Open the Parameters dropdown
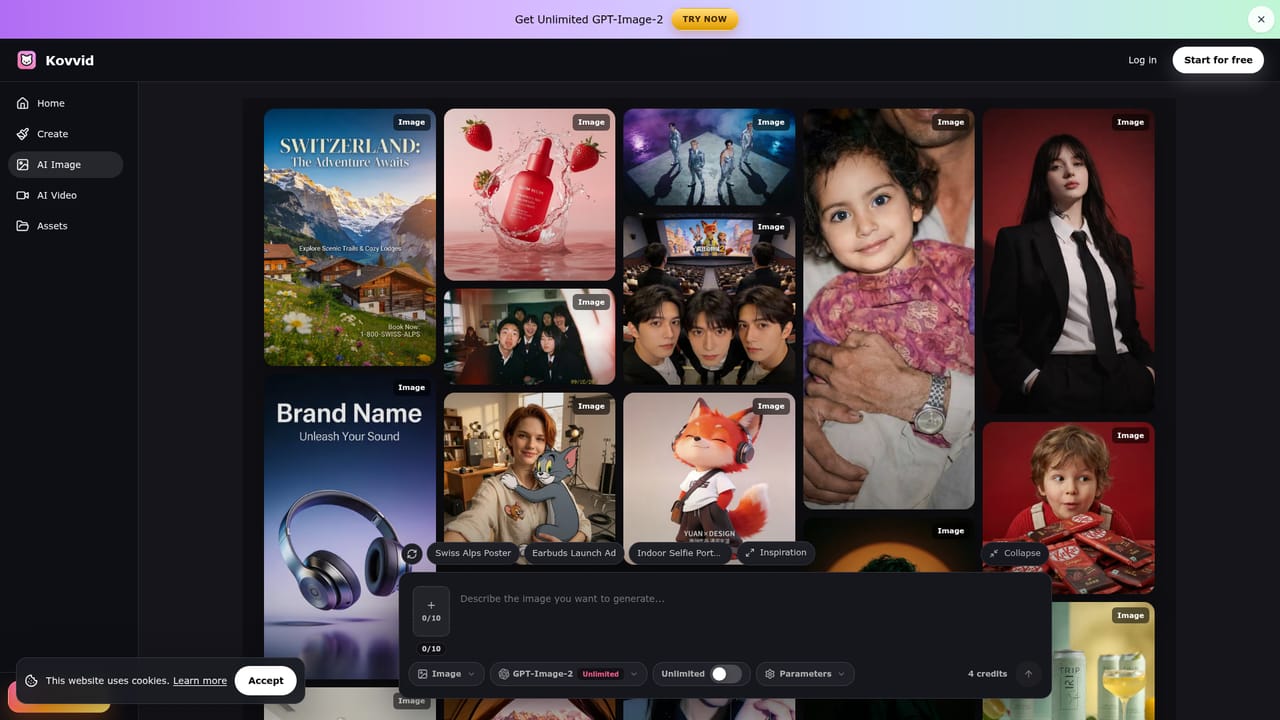This screenshot has width=1280, height=720. 805,674
